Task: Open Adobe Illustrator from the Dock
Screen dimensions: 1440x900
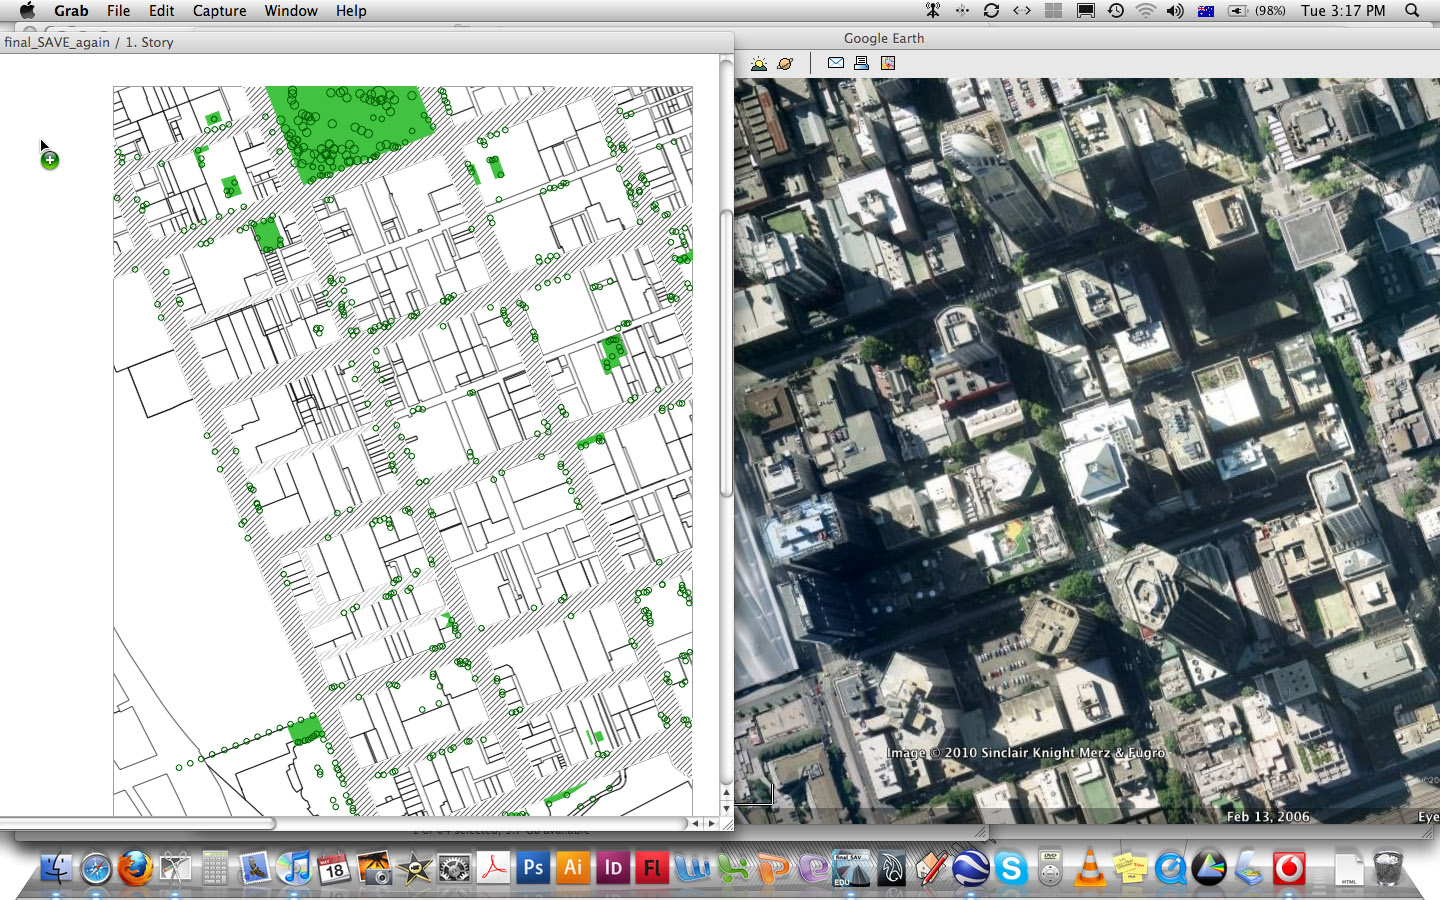Action: pyautogui.click(x=573, y=869)
